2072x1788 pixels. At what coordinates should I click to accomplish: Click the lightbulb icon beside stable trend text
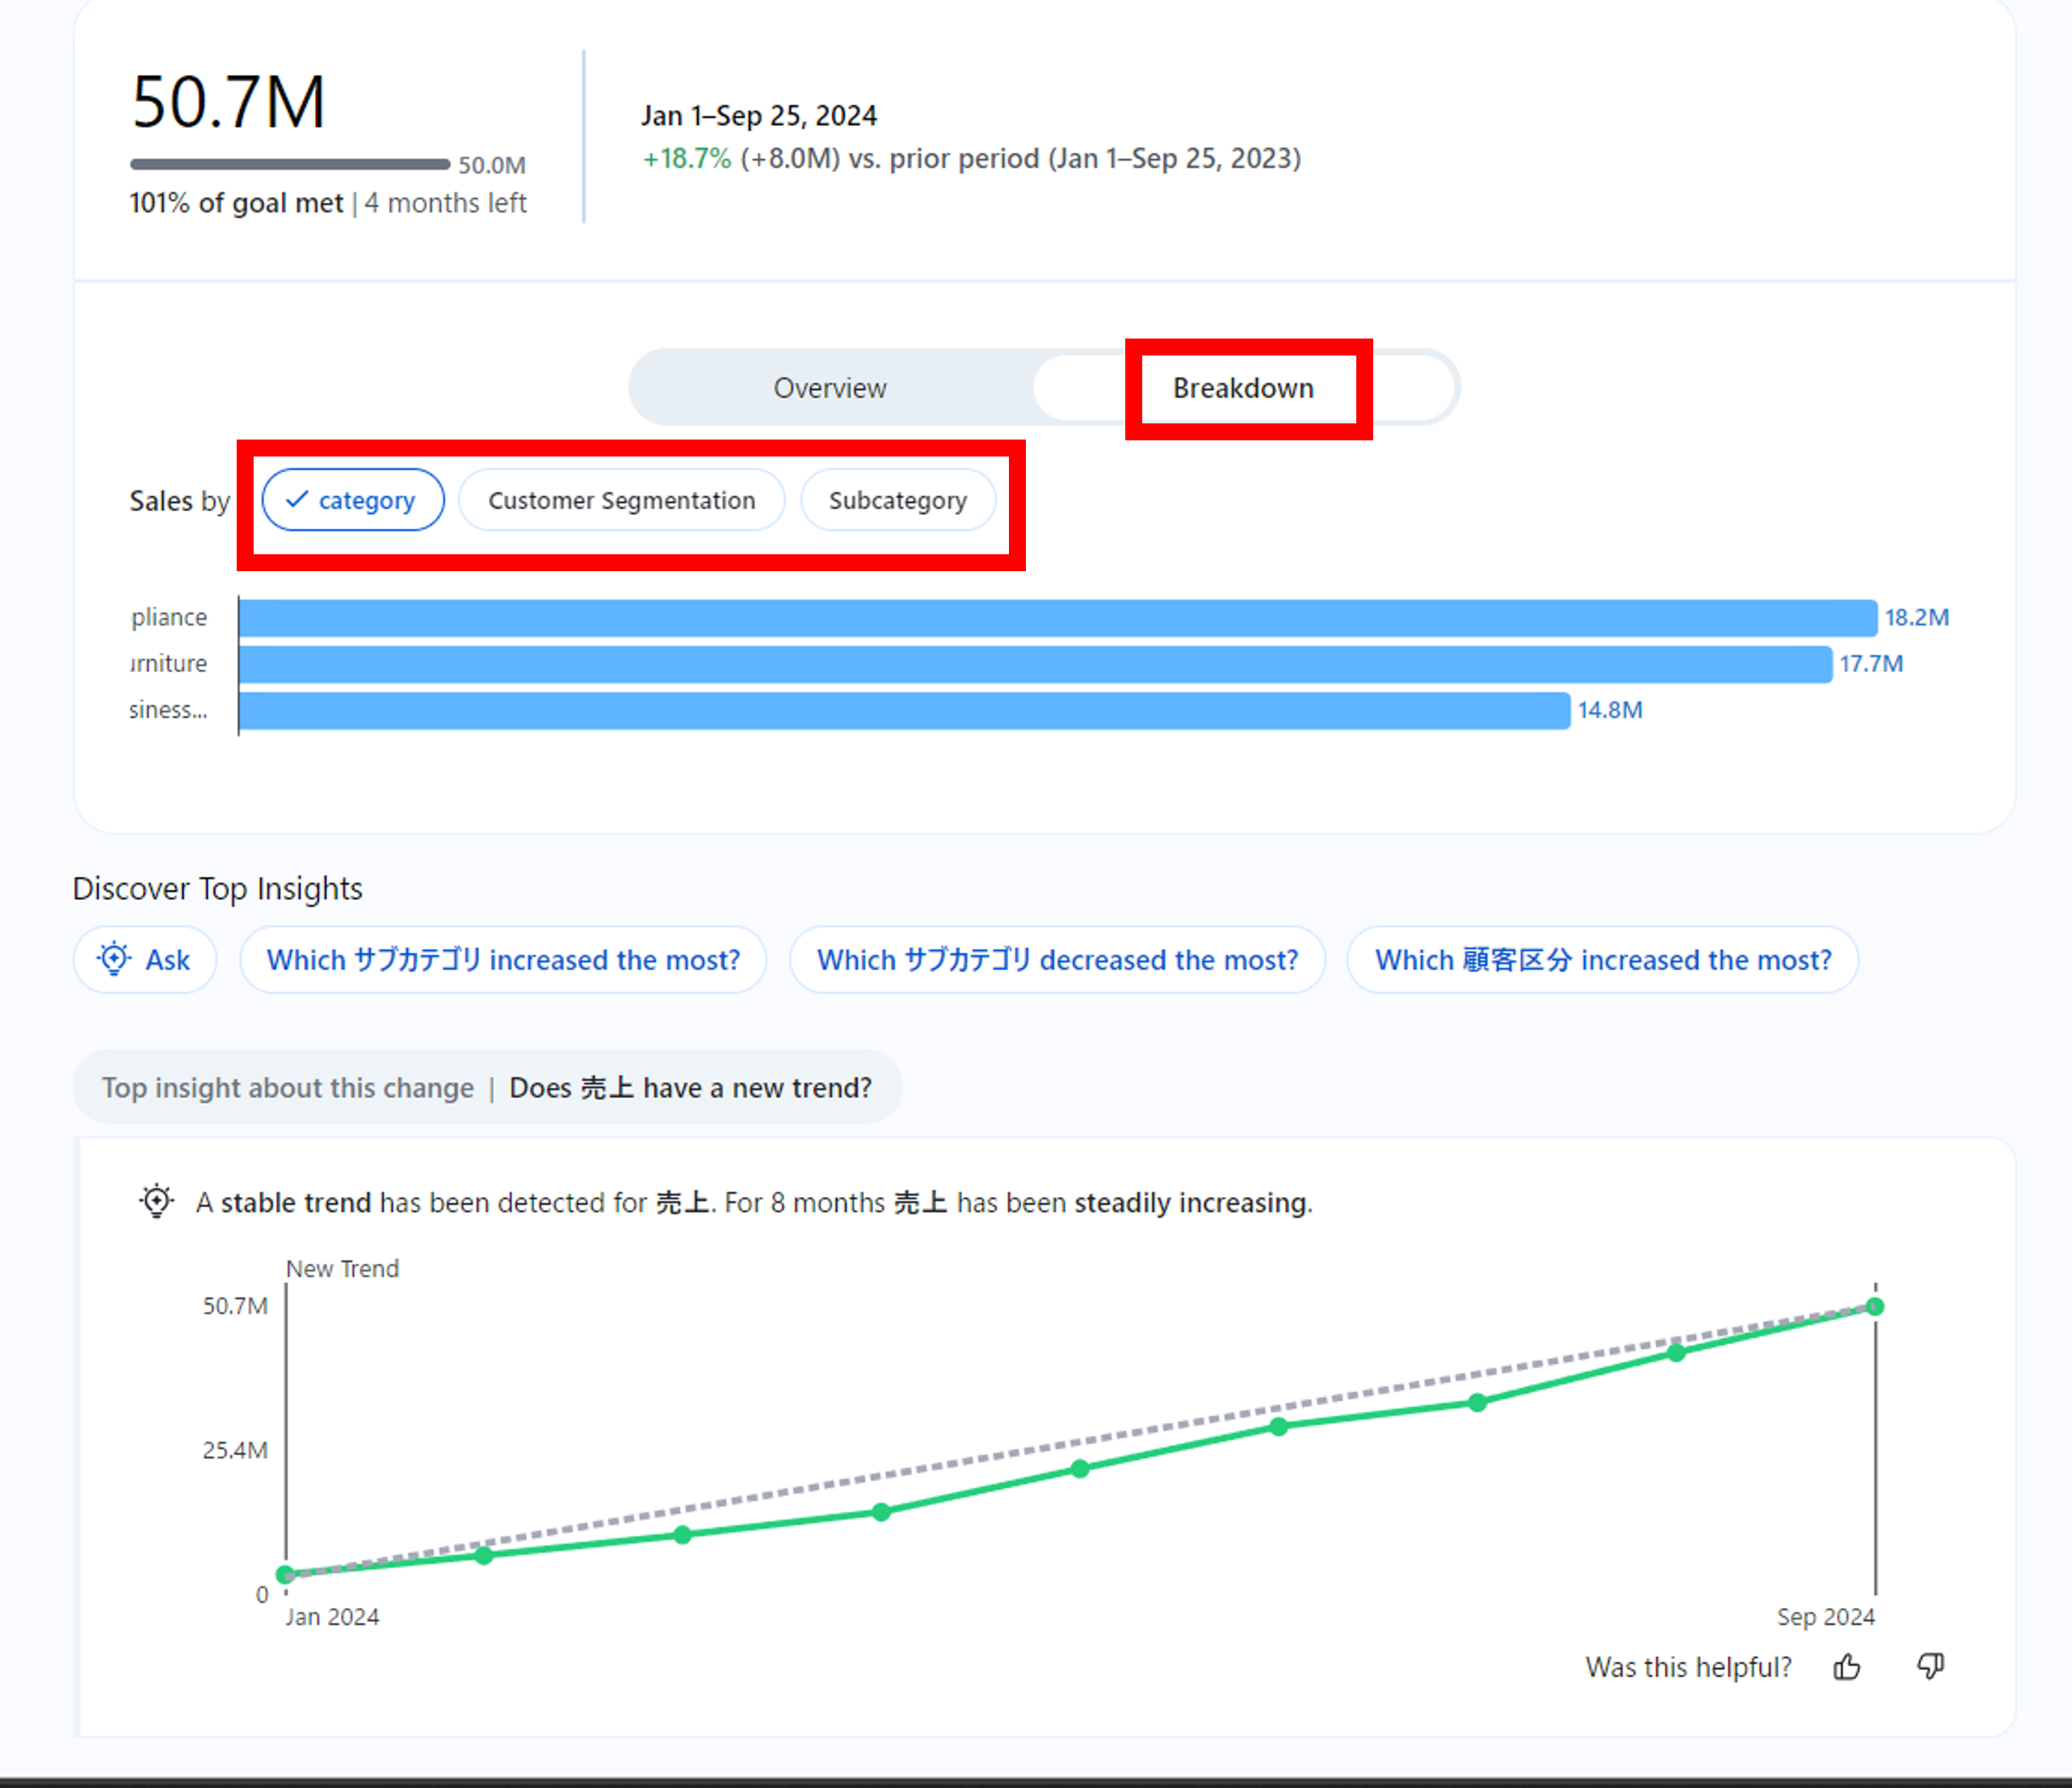point(157,1201)
